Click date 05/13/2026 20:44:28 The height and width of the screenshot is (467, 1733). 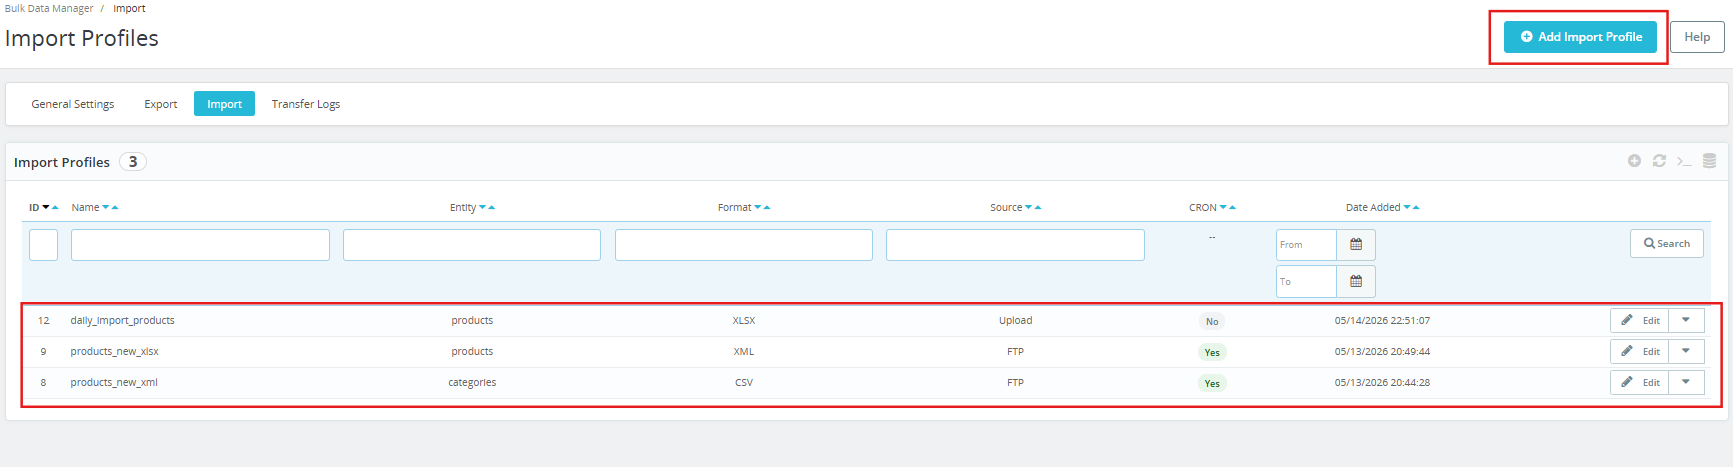tap(1382, 383)
